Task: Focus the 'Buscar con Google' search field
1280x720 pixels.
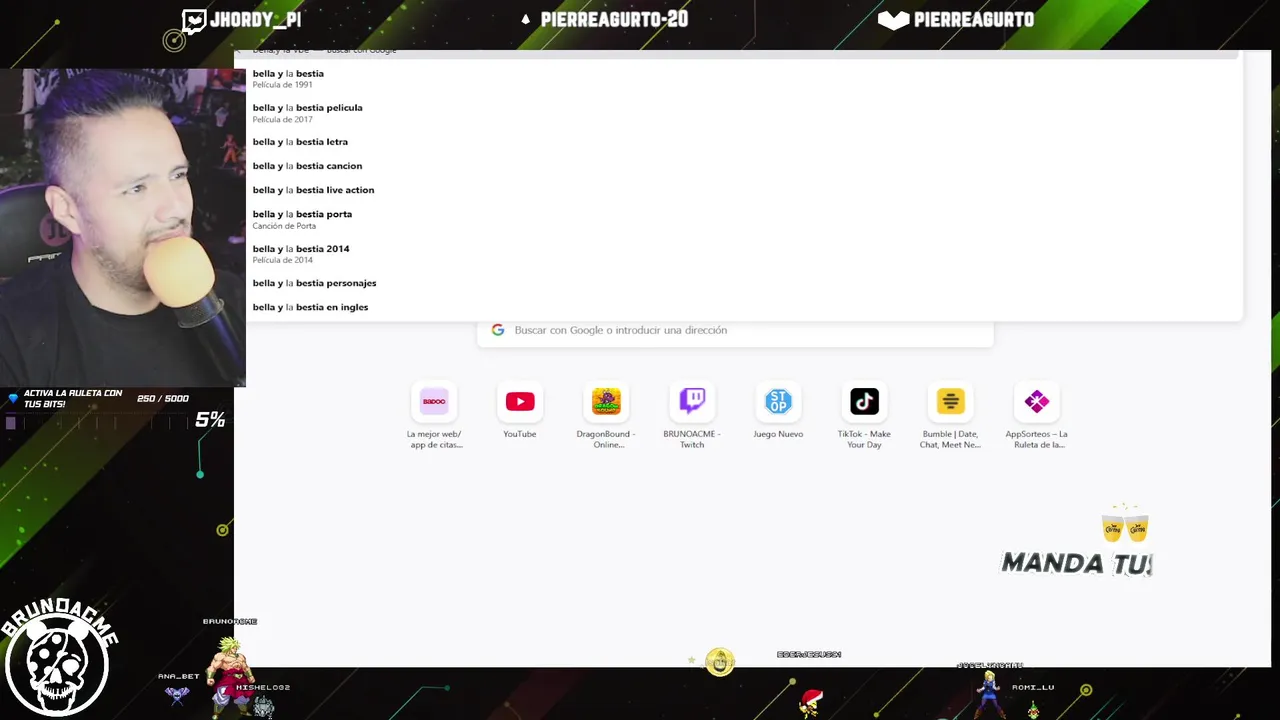Action: (735, 330)
